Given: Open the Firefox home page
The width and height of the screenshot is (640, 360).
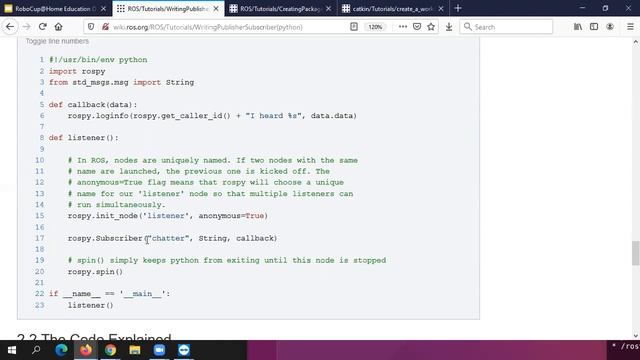Looking at the screenshot, I should tap(58, 27).
